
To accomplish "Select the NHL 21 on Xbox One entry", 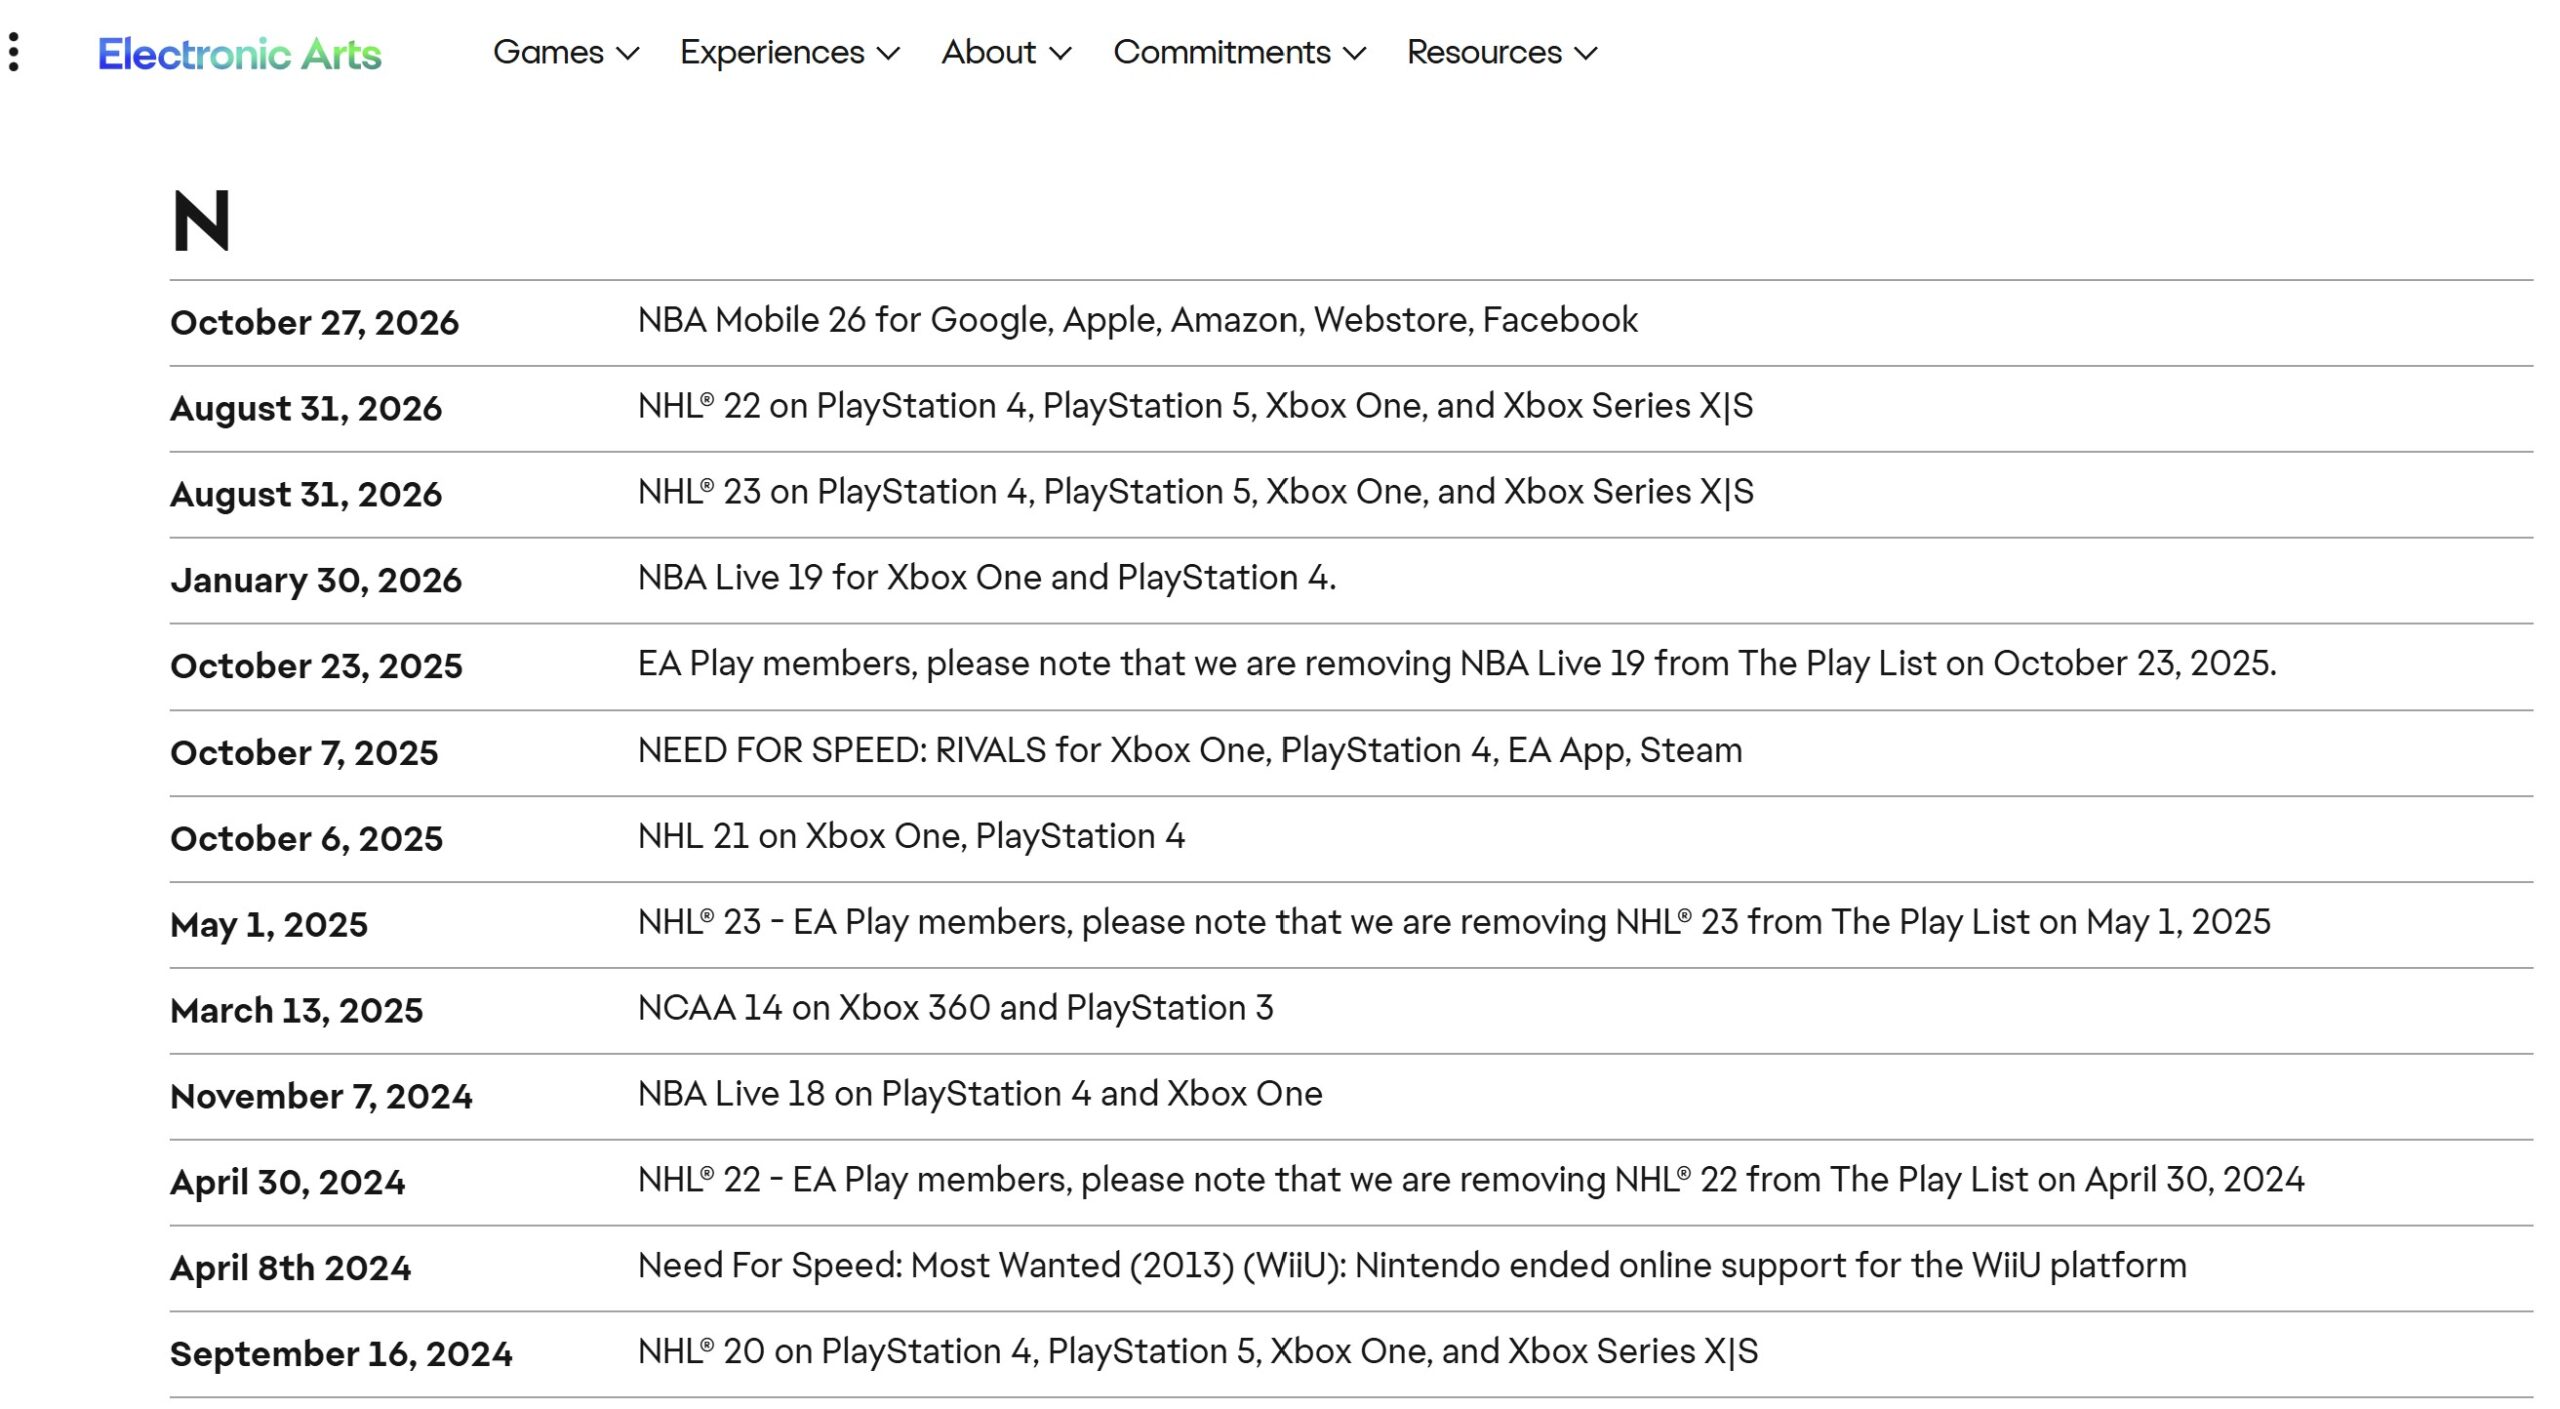I will coord(911,837).
